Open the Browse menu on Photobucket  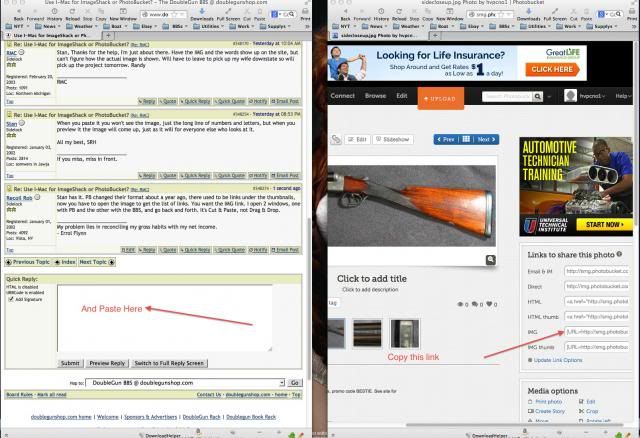[376, 96]
